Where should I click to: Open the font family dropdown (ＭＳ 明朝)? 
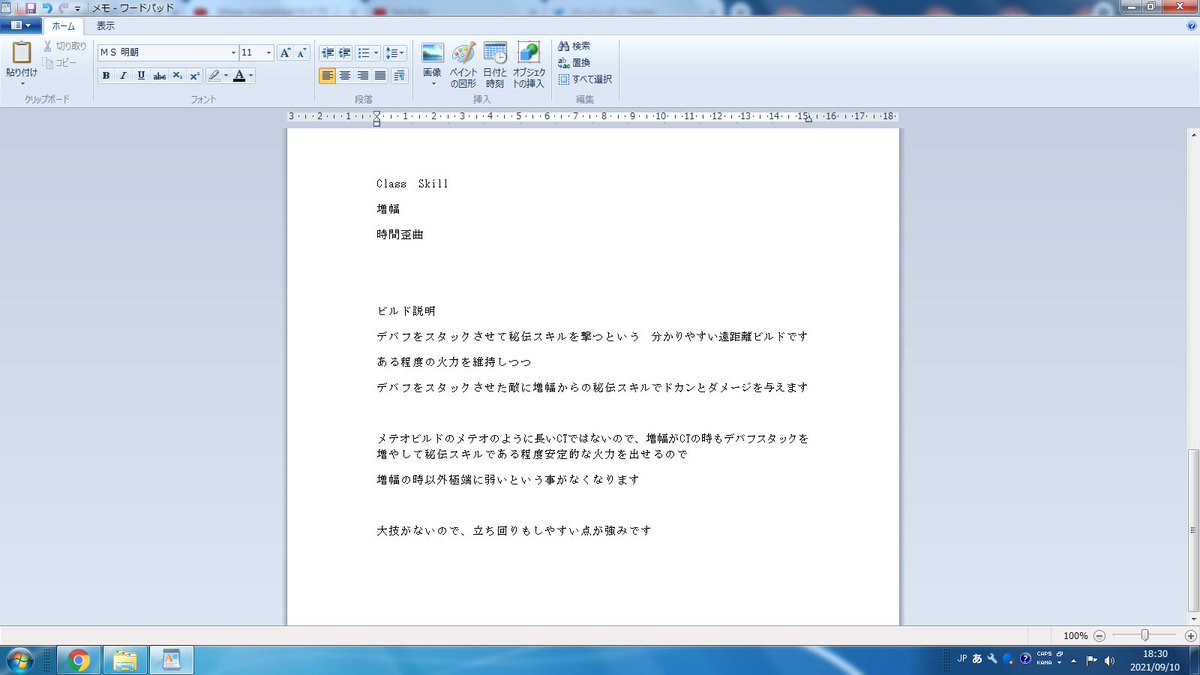click(233, 53)
